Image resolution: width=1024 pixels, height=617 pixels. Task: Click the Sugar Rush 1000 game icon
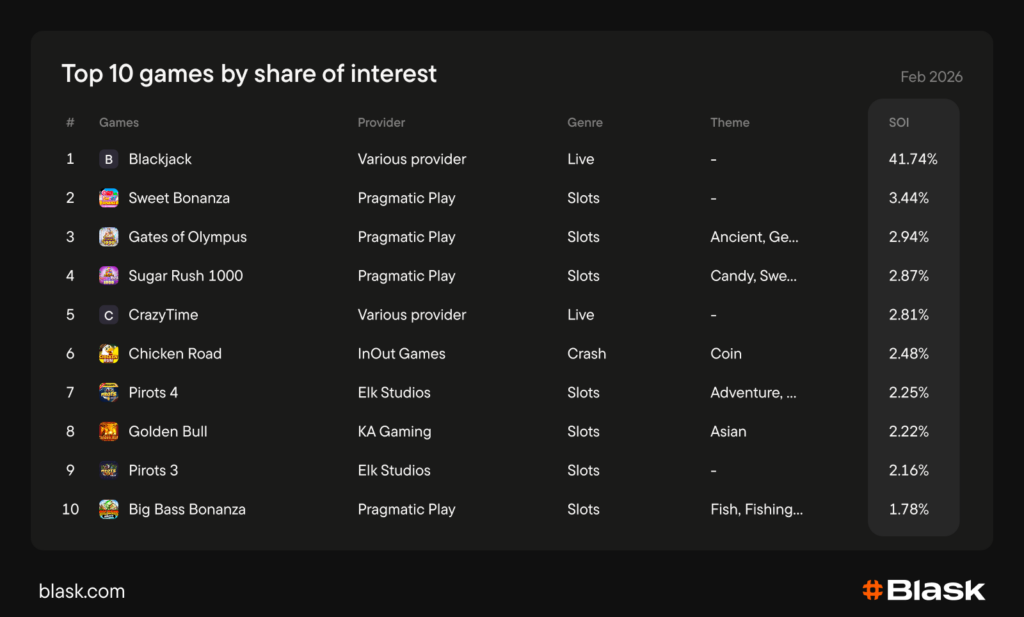pos(109,276)
